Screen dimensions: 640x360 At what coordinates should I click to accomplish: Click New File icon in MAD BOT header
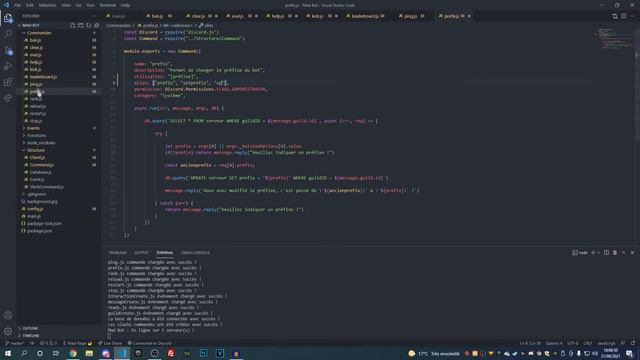point(73,25)
